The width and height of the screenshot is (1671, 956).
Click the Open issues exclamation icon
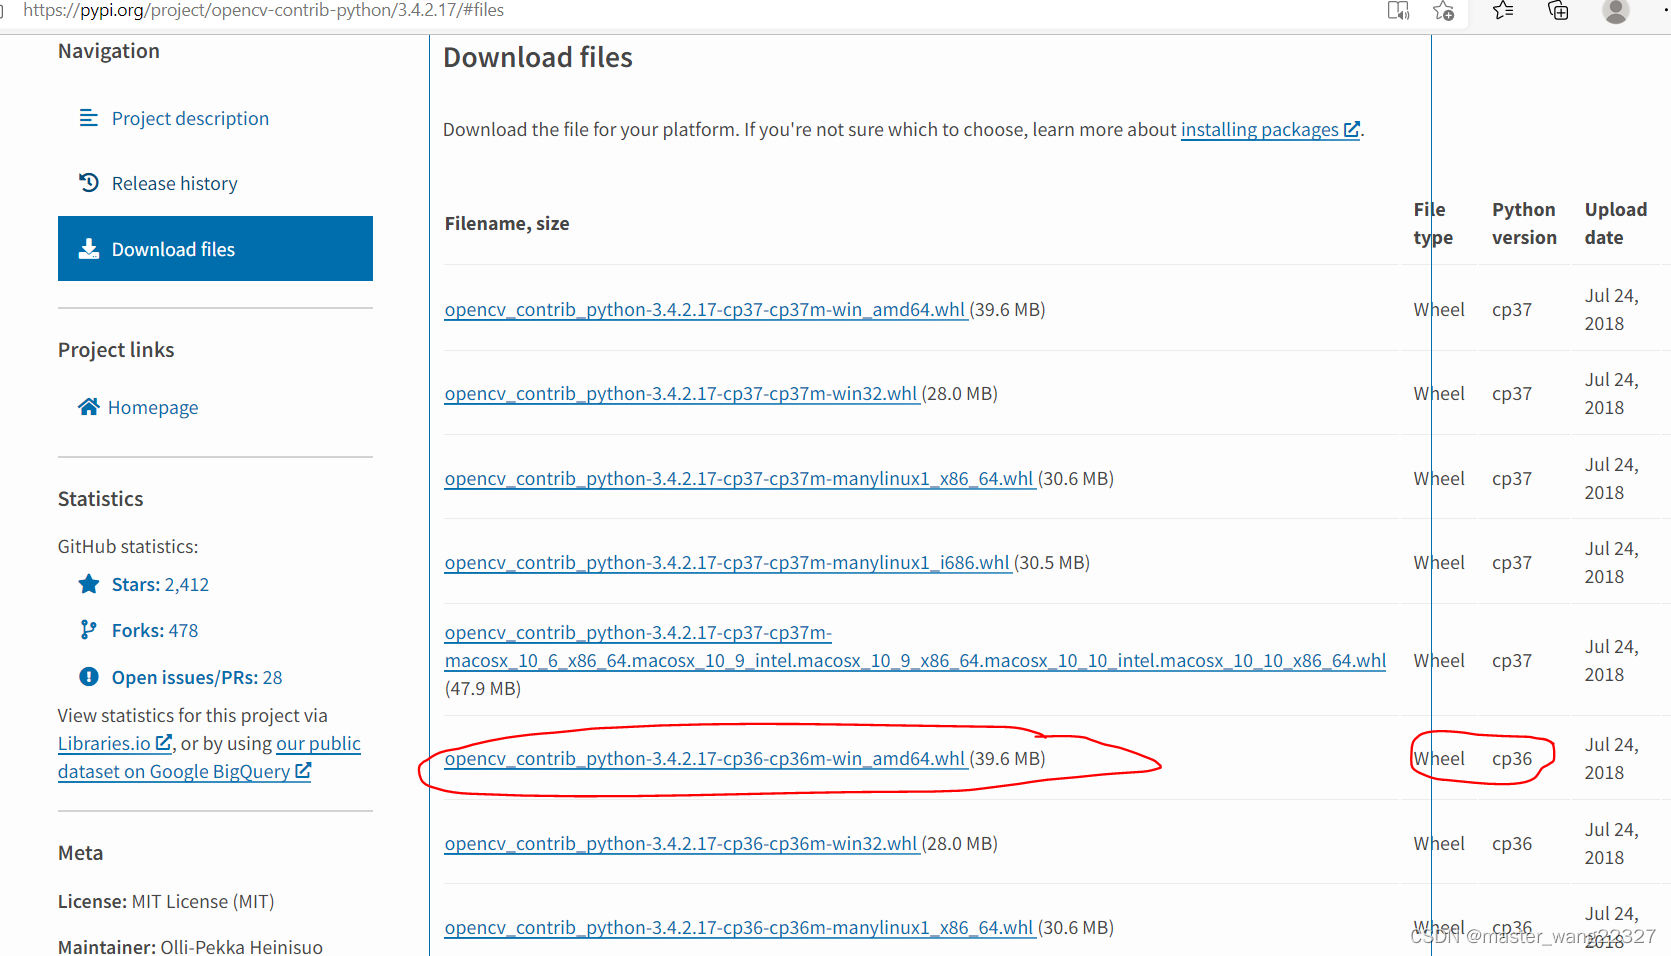[x=89, y=677]
